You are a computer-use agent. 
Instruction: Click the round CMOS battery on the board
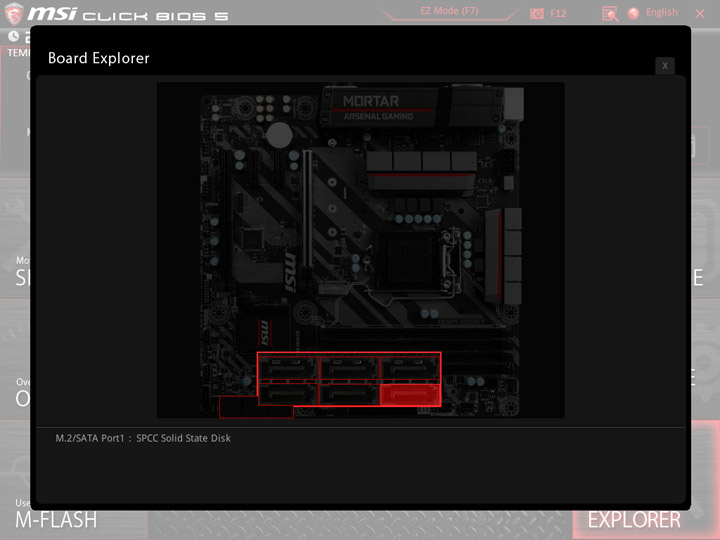click(x=279, y=135)
